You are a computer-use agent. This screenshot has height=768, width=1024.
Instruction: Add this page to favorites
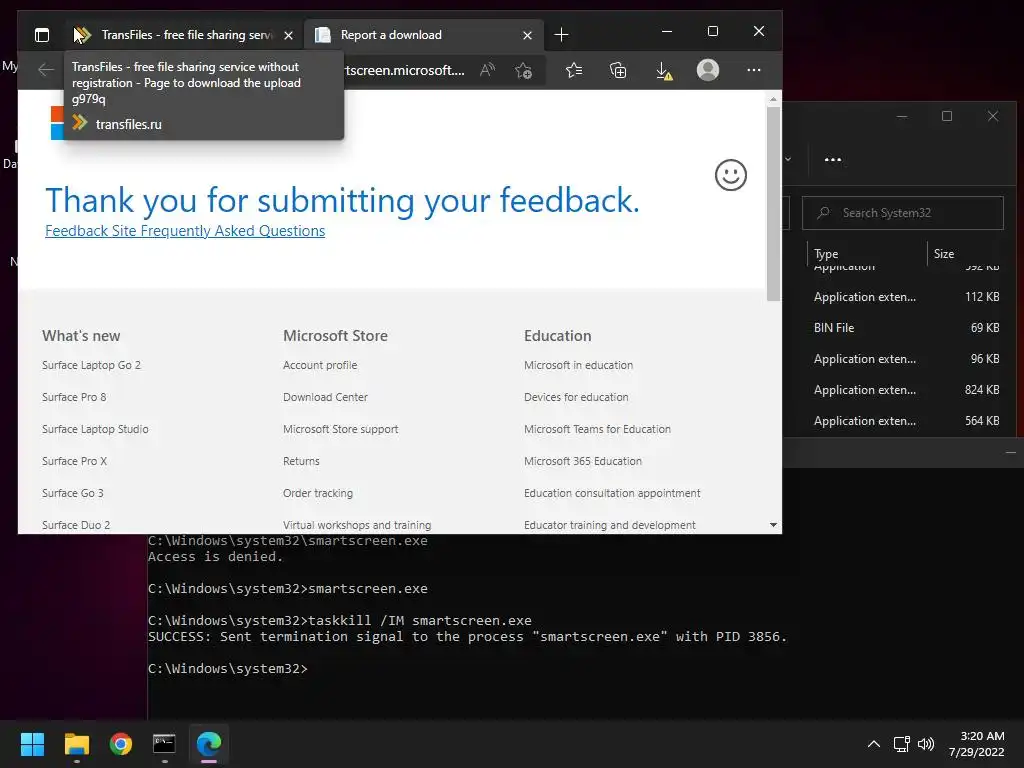click(523, 70)
